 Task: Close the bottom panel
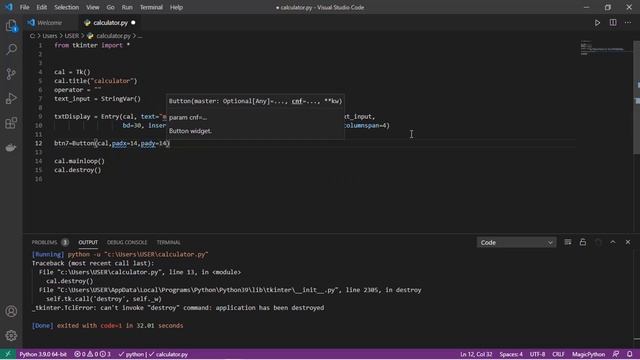[x=628, y=242]
